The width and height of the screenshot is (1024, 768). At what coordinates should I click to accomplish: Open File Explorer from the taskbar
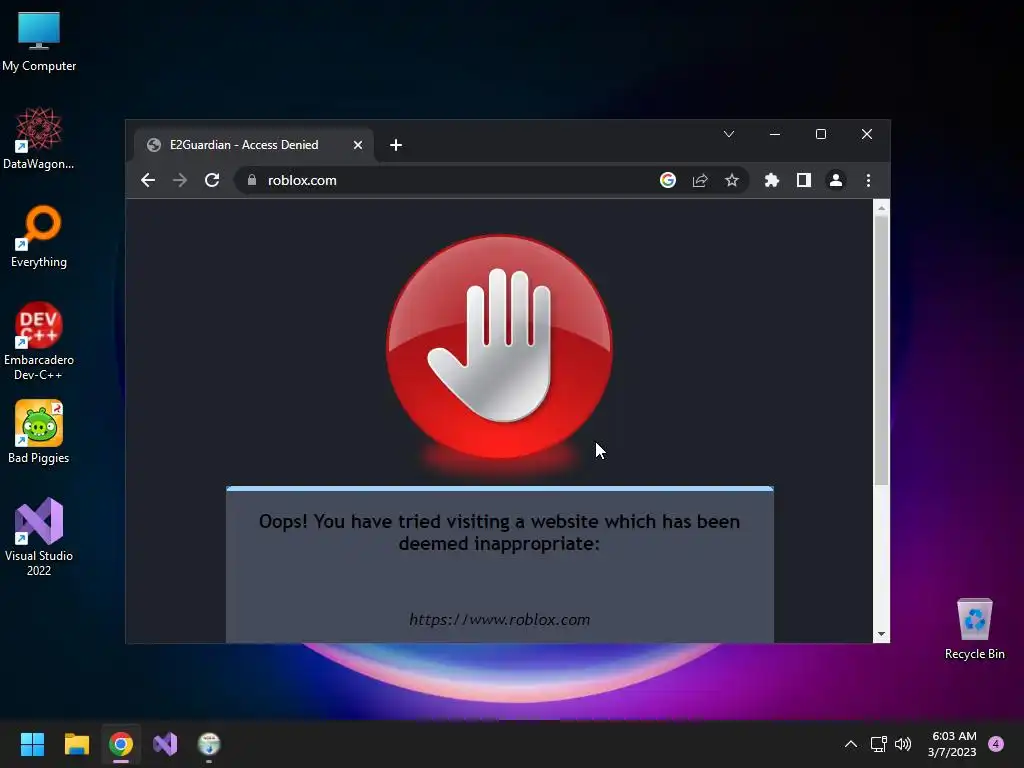pyautogui.click(x=76, y=744)
